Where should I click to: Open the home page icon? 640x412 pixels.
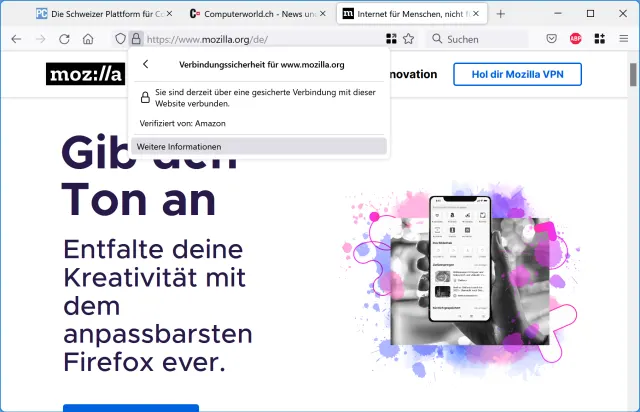[x=88, y=39]
